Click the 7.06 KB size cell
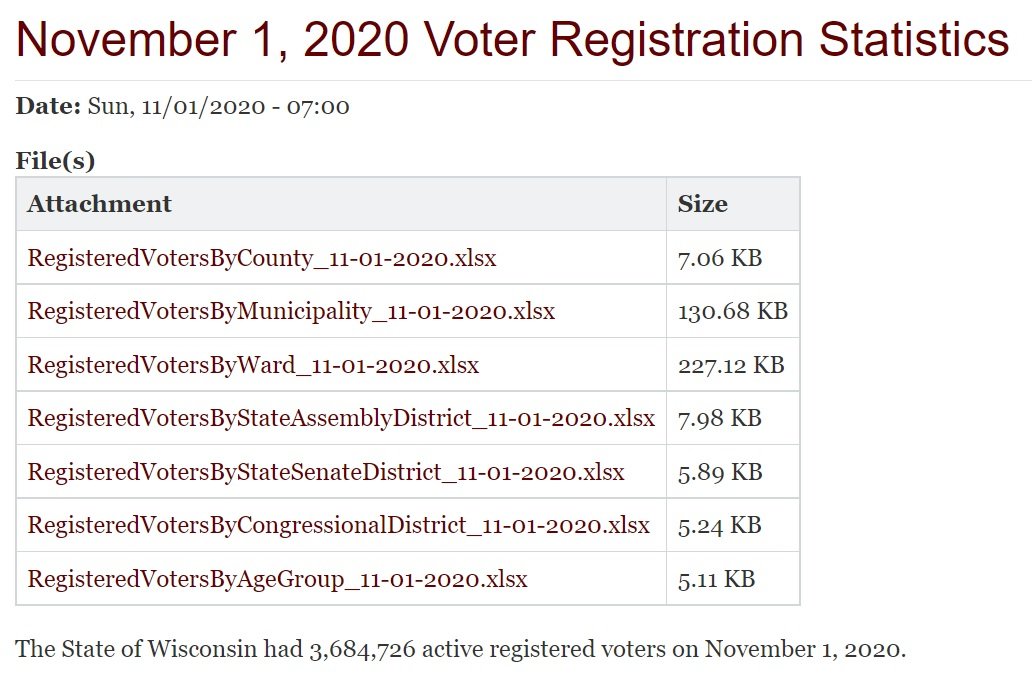 point(719,258)
